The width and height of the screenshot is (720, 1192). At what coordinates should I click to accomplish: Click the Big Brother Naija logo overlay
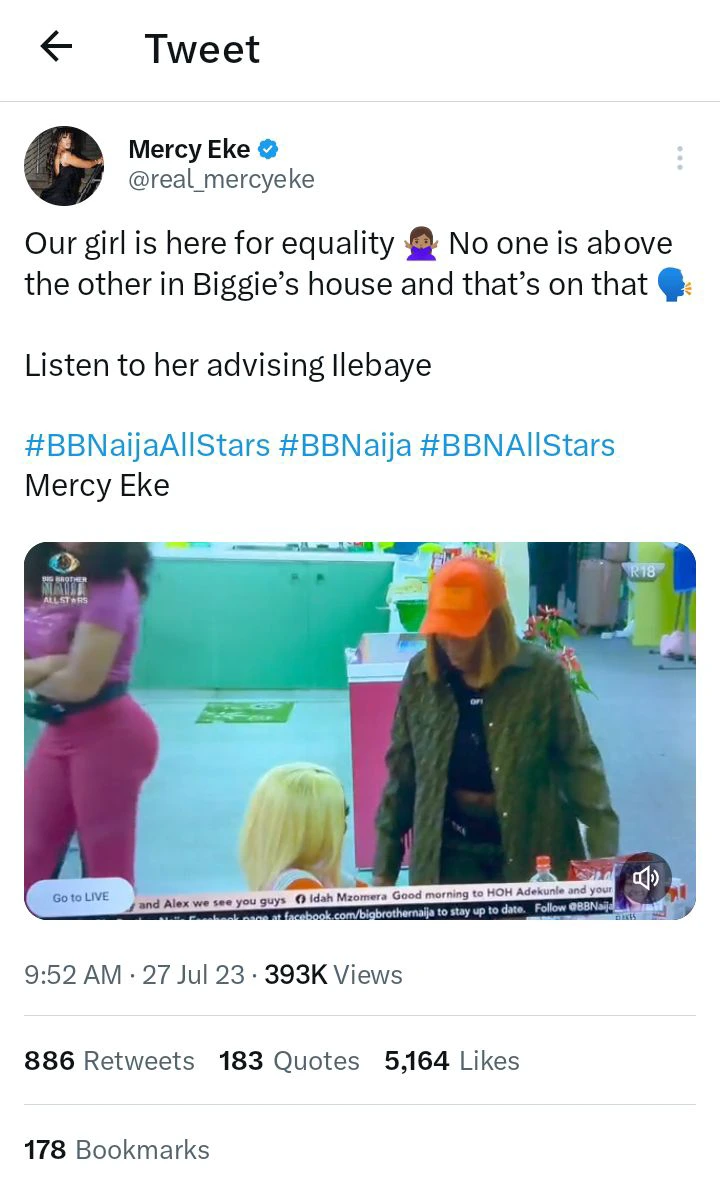coord(65,578)
